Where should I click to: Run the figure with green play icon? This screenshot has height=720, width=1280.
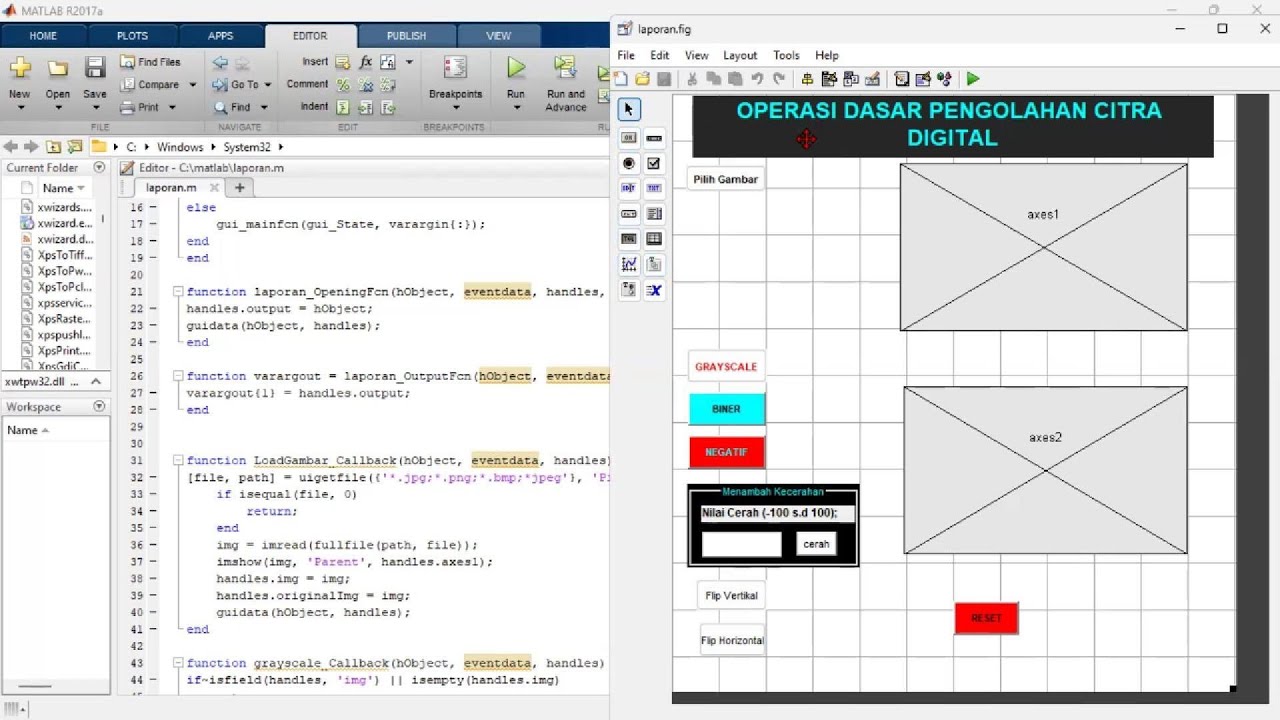coord(973,79)
